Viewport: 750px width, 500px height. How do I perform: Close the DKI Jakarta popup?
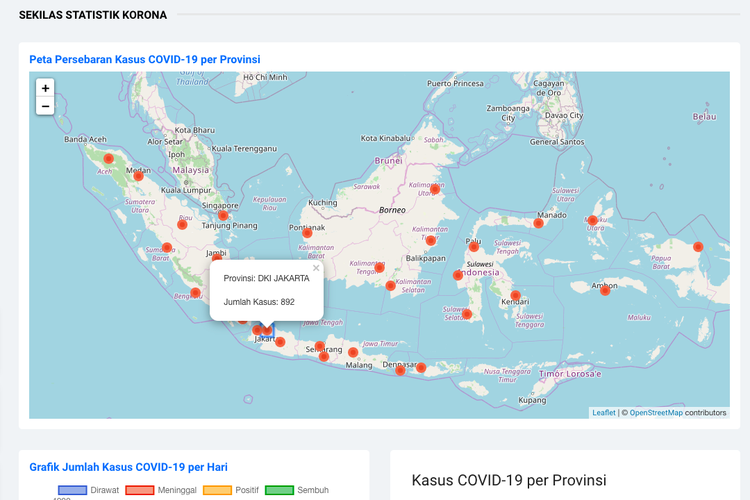316,268
